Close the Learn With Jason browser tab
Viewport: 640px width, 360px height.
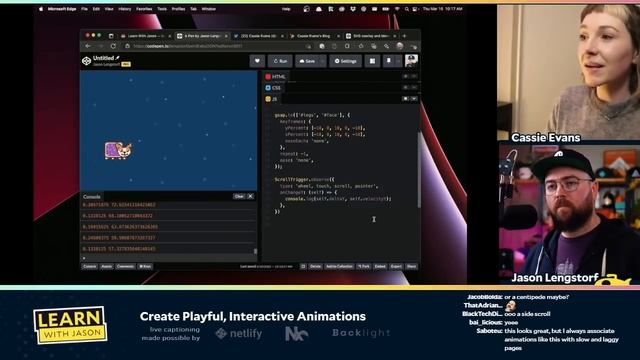170,36
